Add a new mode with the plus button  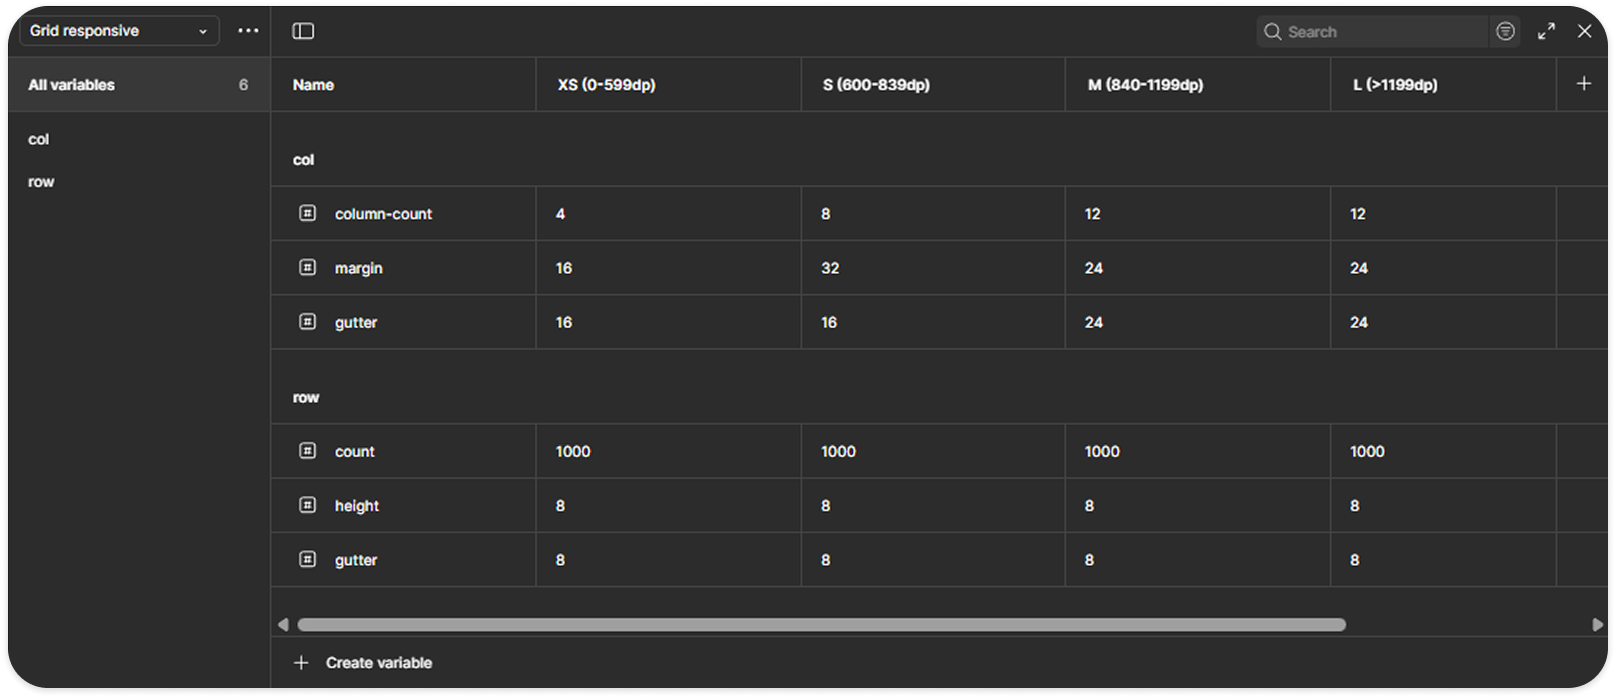pos(1584,84)
